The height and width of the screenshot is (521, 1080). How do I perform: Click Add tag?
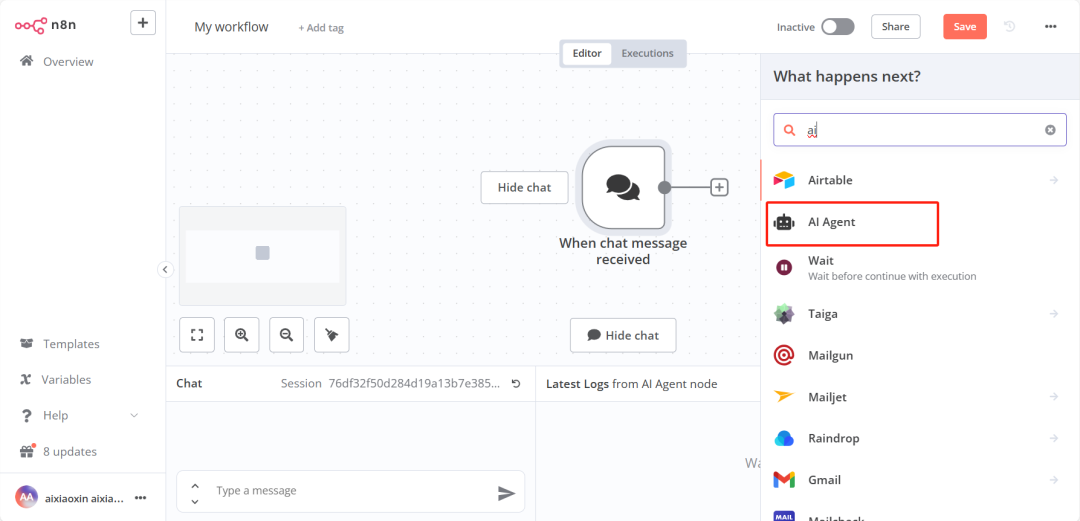click(x=321, y=28)
